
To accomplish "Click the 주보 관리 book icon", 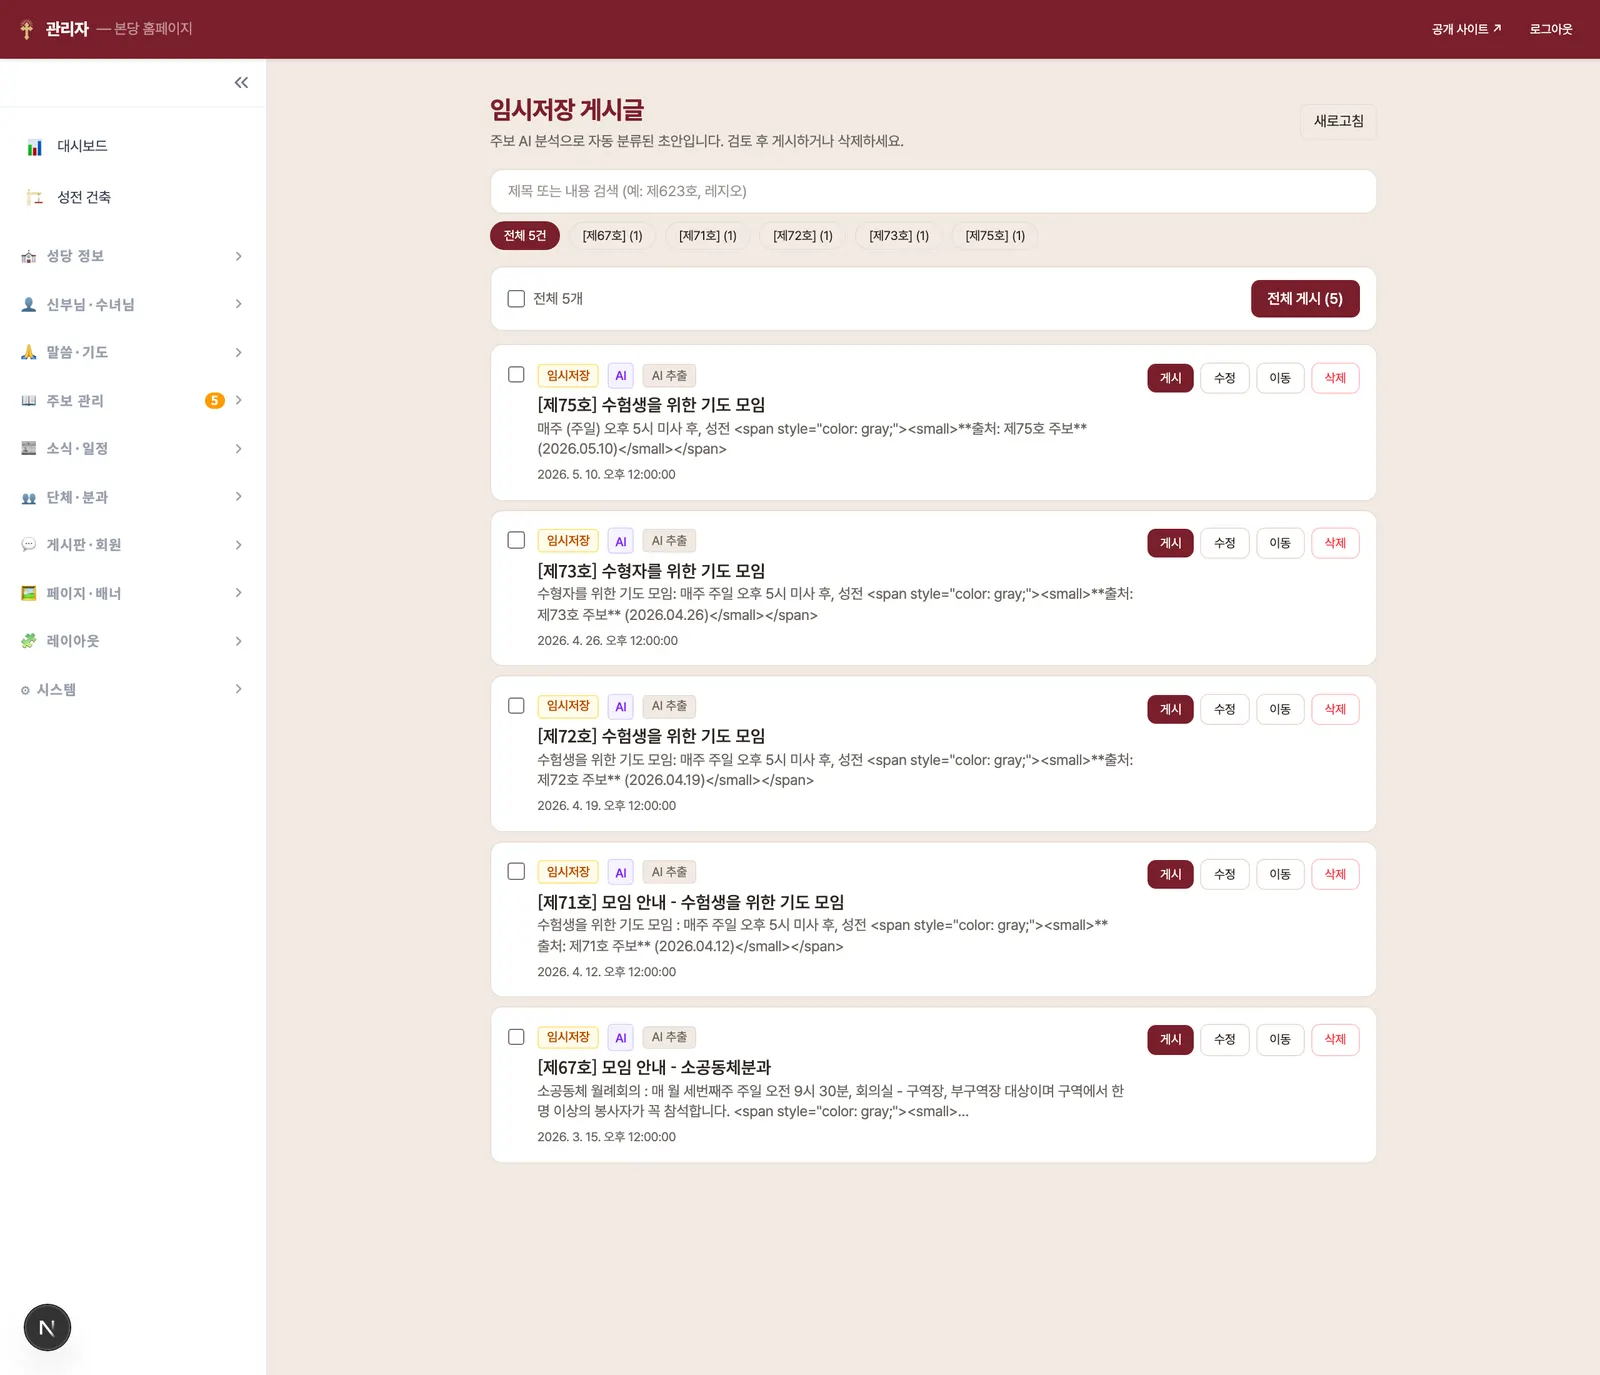I will [x=29, y=401].
